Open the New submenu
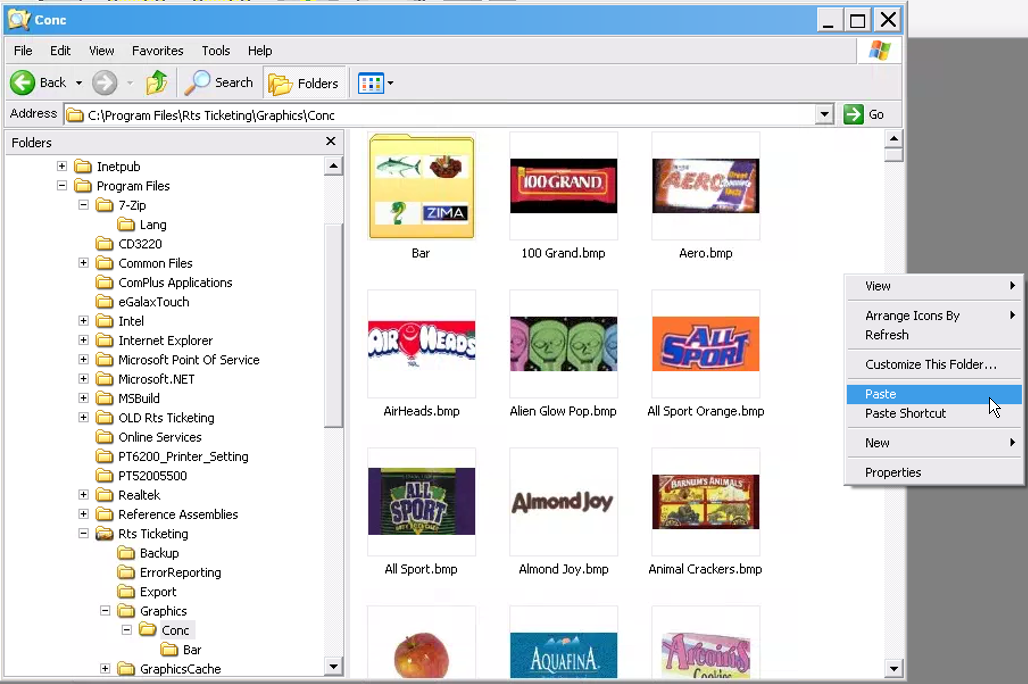Viewport: 1028px width, 684px height. click(934, 443)
